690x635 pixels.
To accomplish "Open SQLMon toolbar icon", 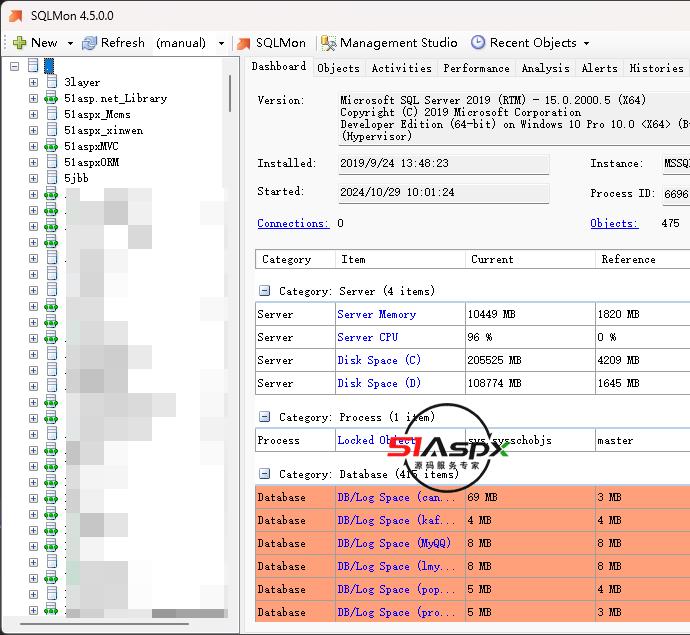I will pyautogui.click(x=243, y=43).
